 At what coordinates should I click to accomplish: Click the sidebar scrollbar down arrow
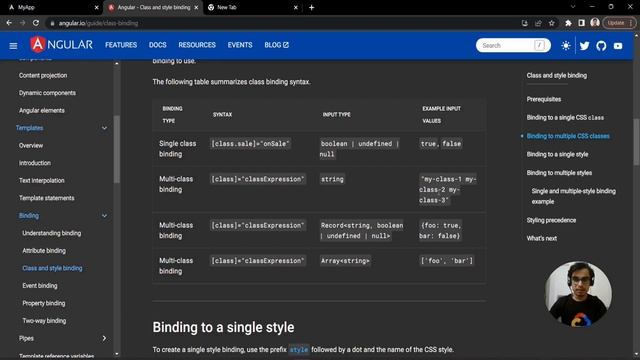(x=117, y=354)
